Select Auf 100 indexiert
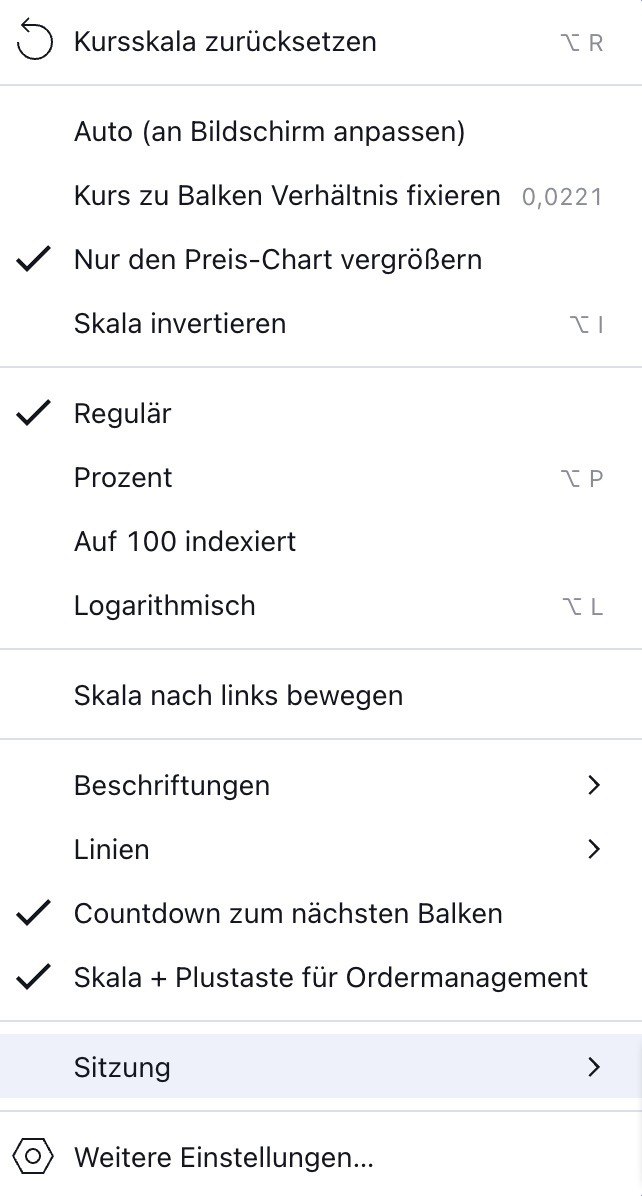 pos(185,541)
